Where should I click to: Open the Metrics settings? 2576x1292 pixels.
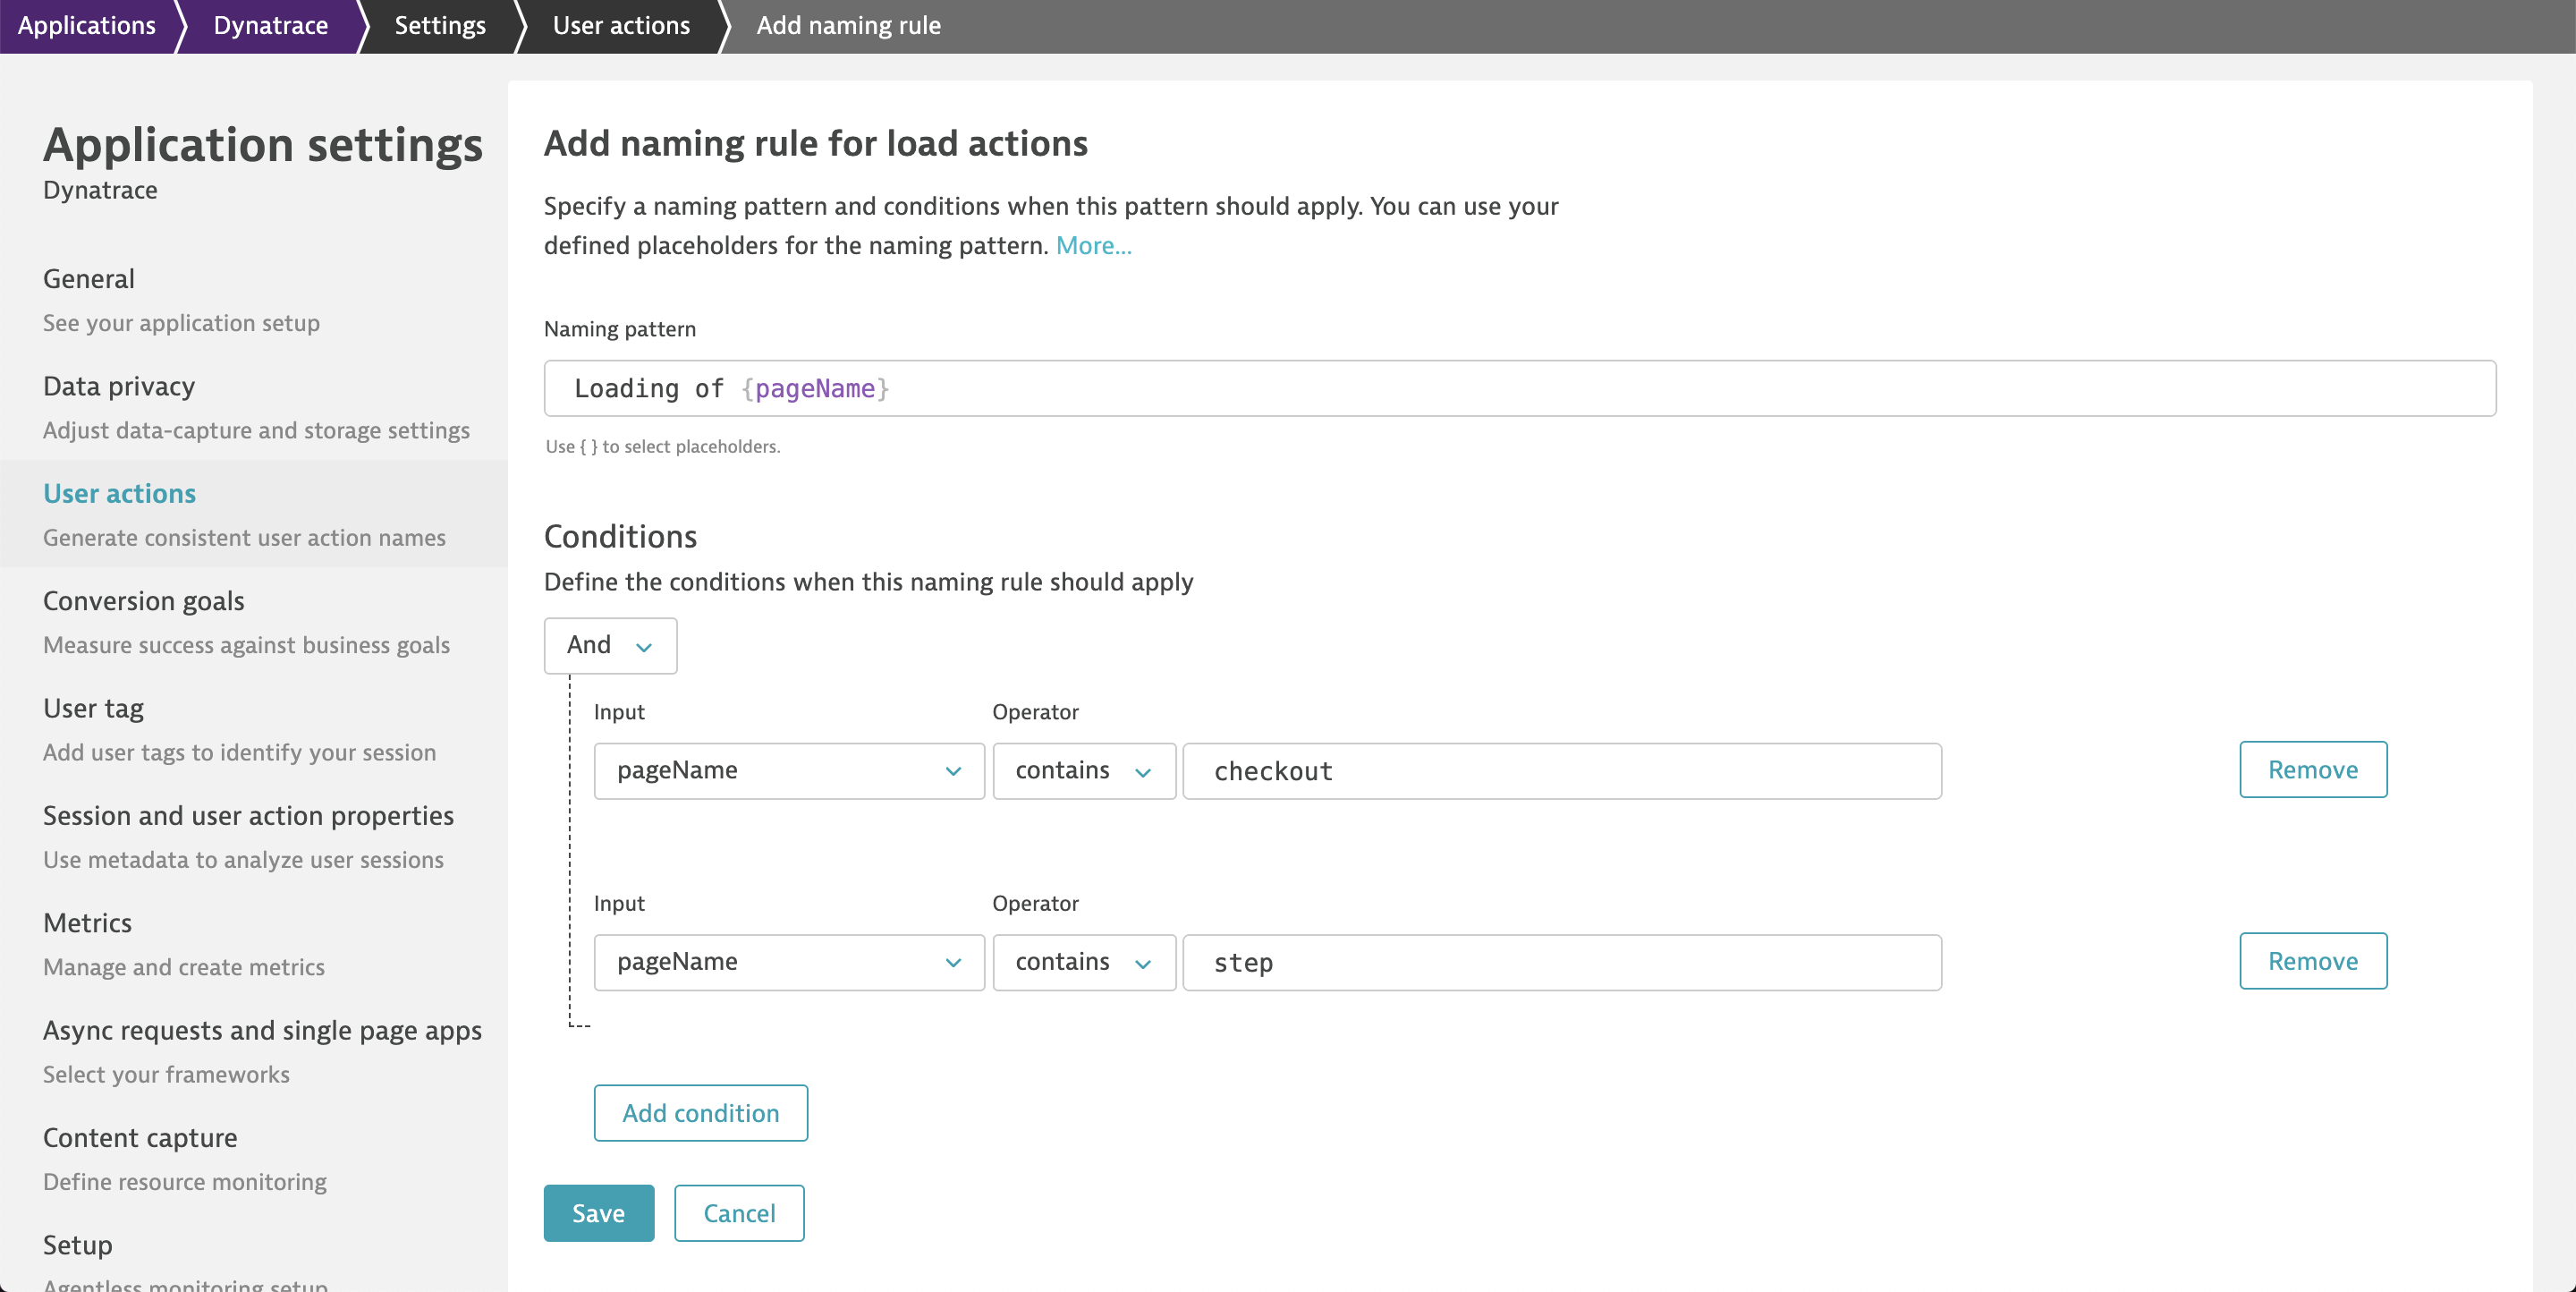[254, 943]
